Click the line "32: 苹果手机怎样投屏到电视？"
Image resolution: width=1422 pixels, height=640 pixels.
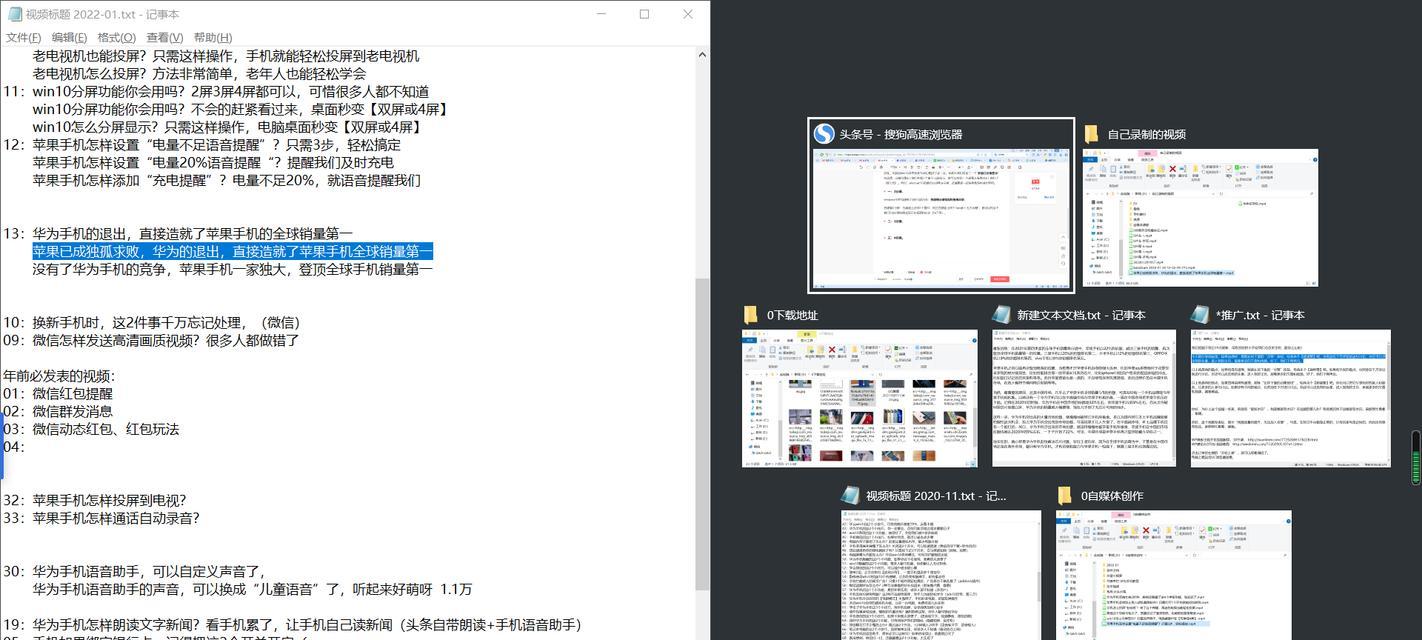tap(94, 501)
